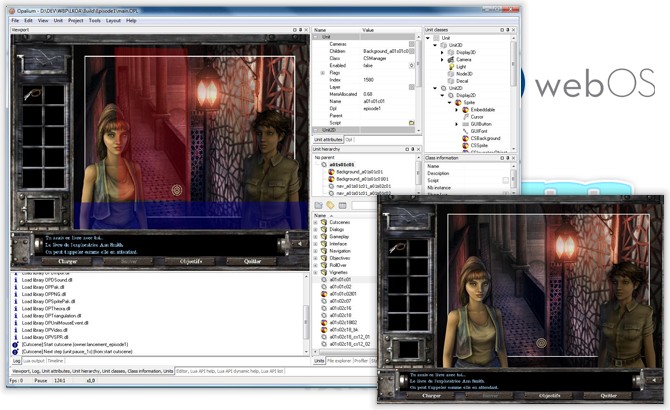This screenshot has width=670, height=410.
Task: Select Viewport, Log, Unit attributes layout tab
Action: coord(92,371)
